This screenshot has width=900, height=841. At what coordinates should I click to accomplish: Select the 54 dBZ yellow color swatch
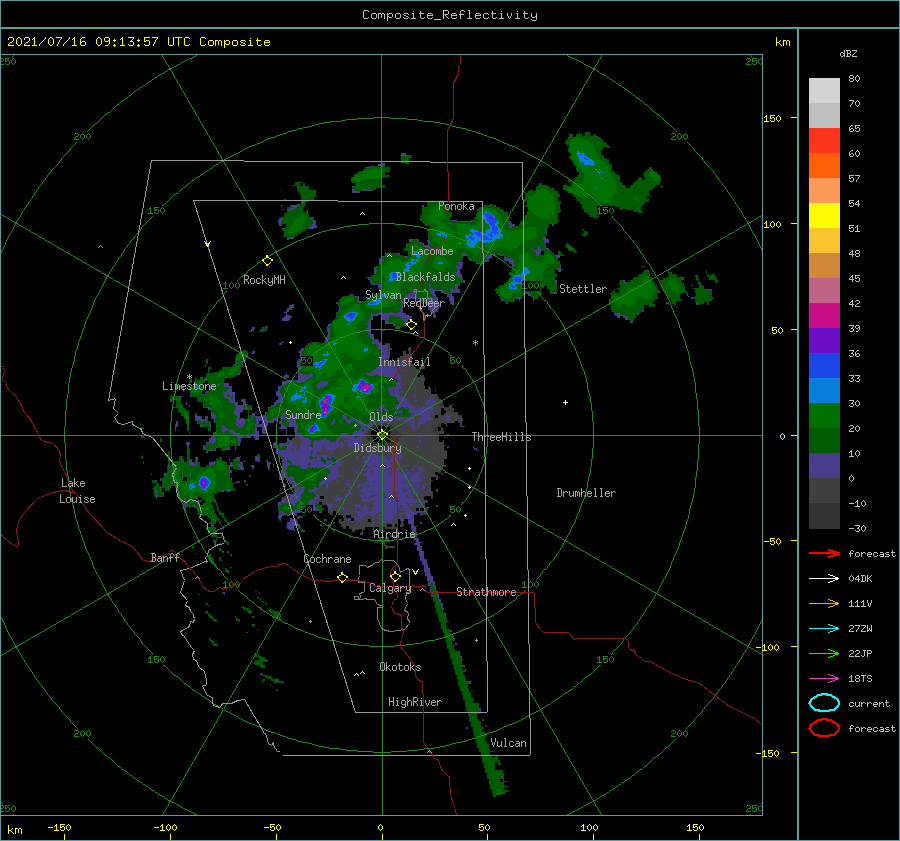click(824, 215)
